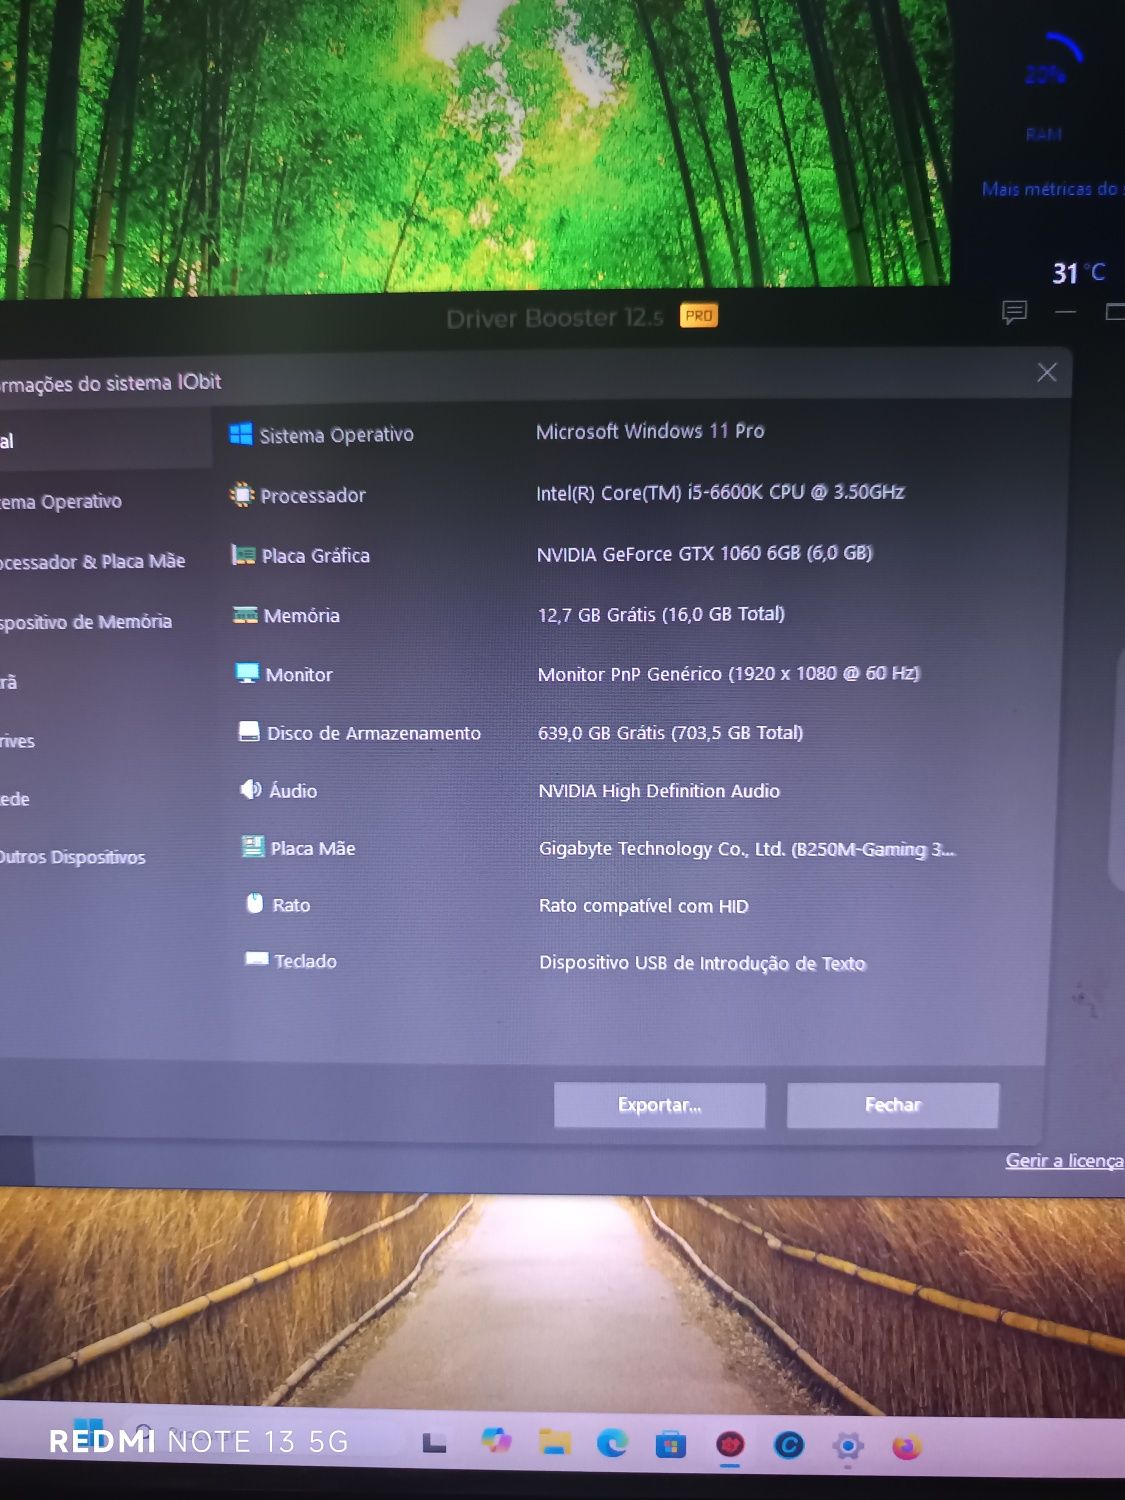Screen dimensions: 1125x1500
Task: Select the NVIDIA GeForce GTX 1060 6GB value
Action: pos(705,553)
